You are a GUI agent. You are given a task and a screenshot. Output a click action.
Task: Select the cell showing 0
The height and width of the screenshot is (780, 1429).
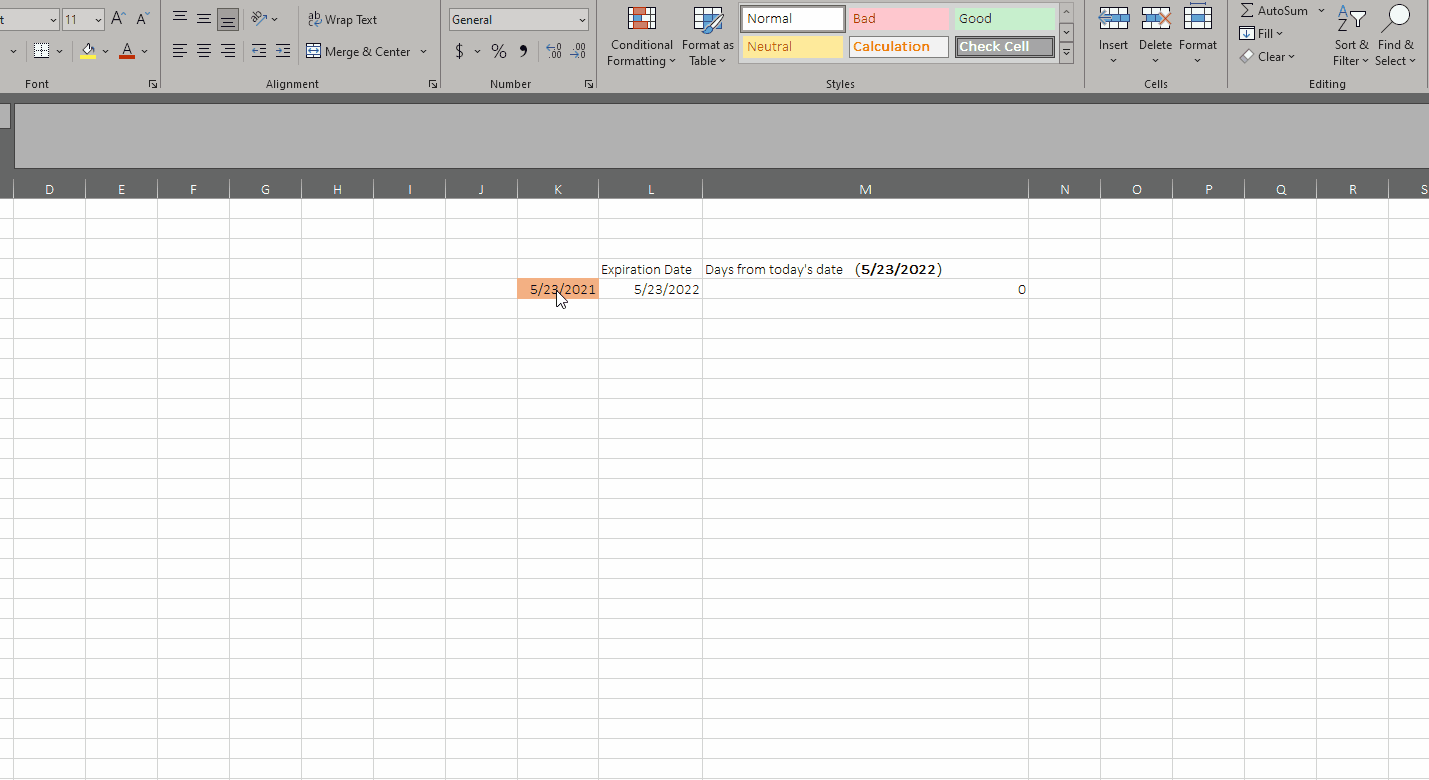(x=865, y=289)
